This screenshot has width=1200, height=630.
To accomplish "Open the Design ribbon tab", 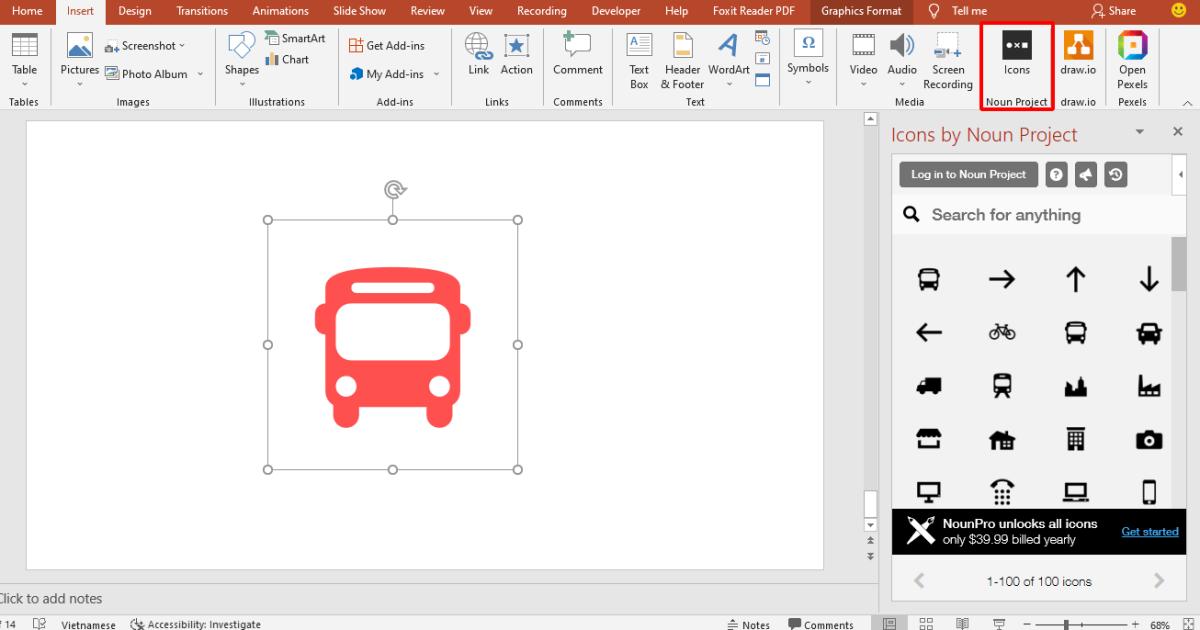I will [134, 11].
